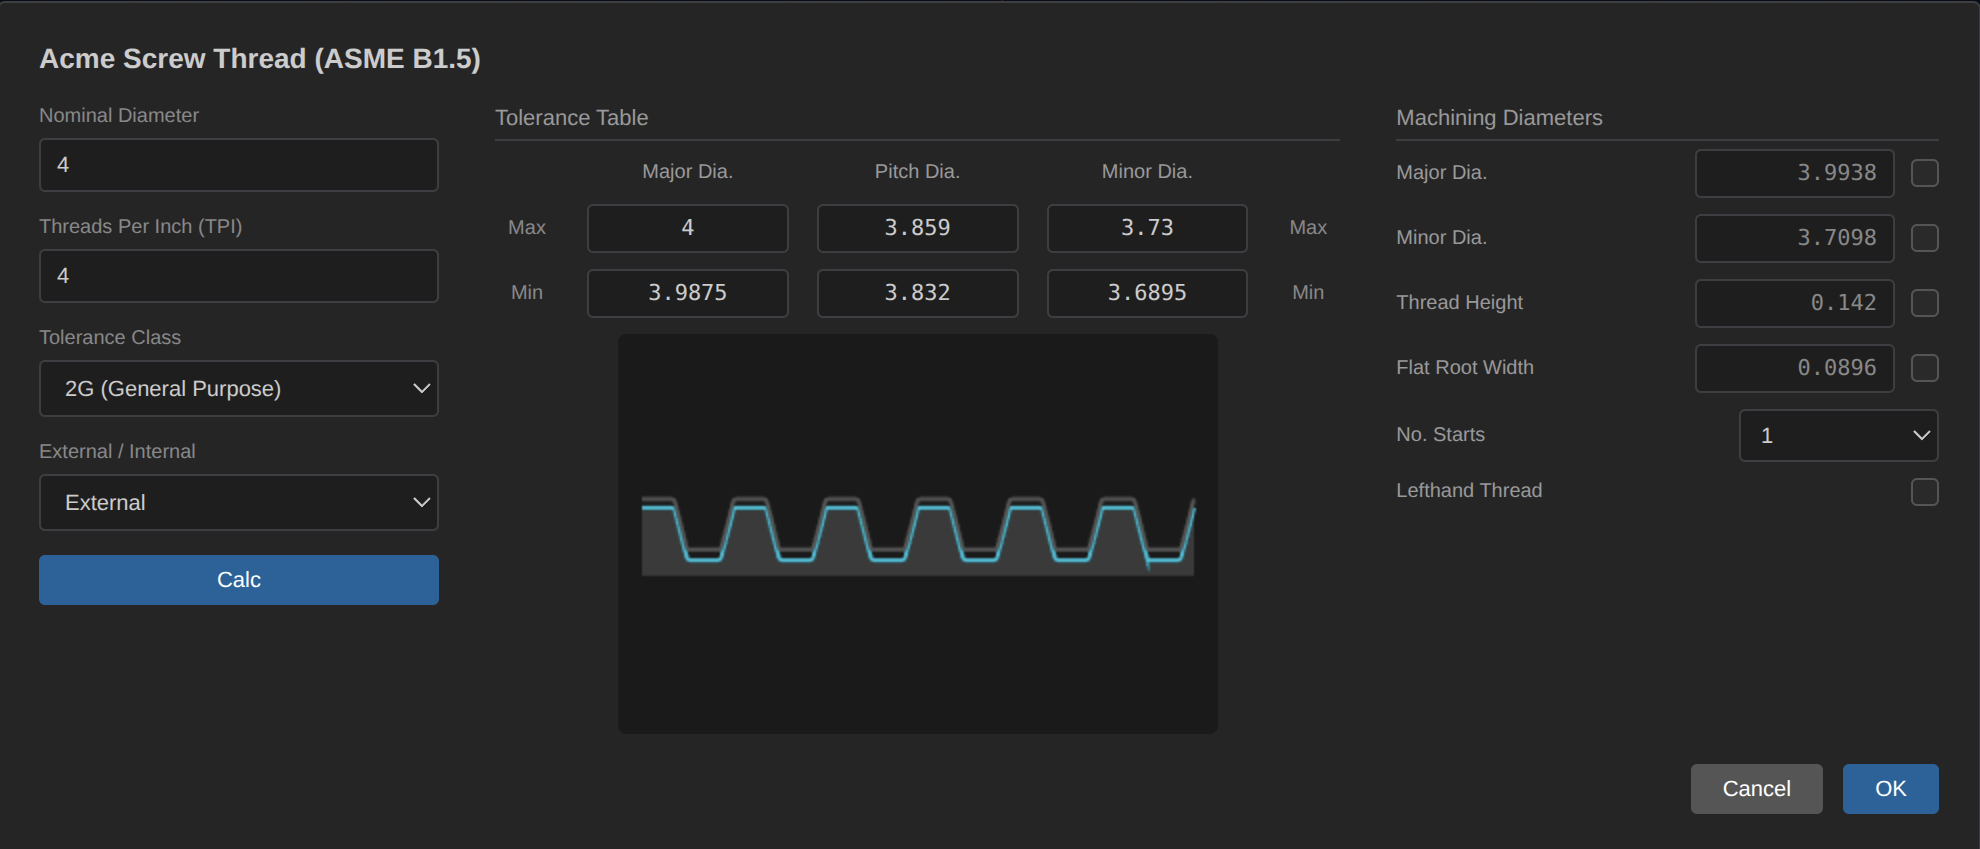Image resolution: width=1980 pixels, height=849 pixels.
Task: Select the Major Dia. Max tolerance field
Action: (688, 228)
